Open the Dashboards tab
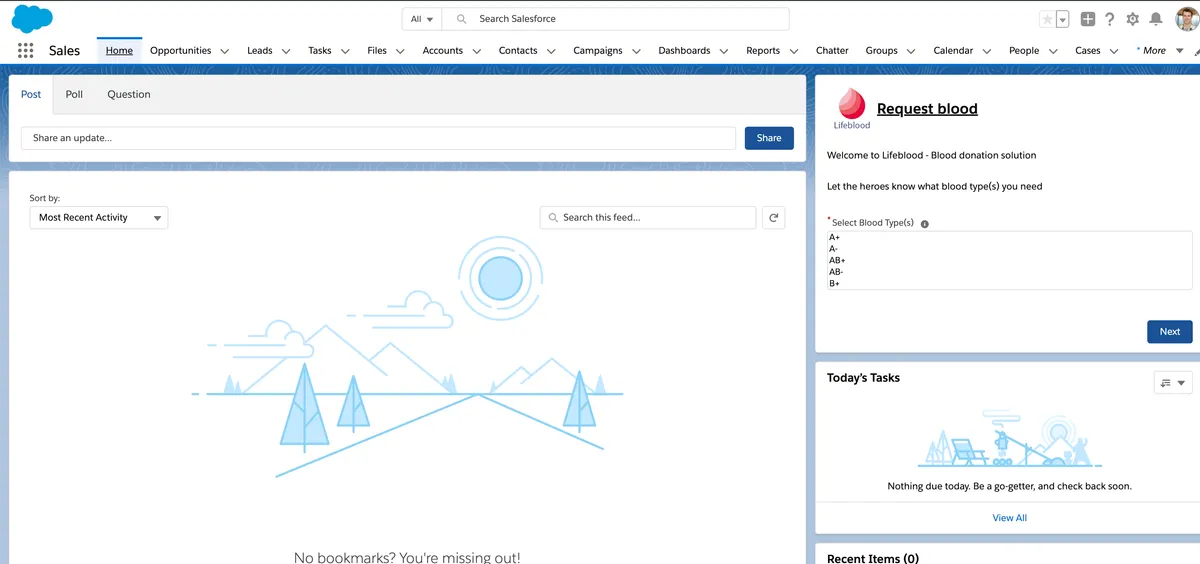 pyautogui.click(x=684, y=51)
